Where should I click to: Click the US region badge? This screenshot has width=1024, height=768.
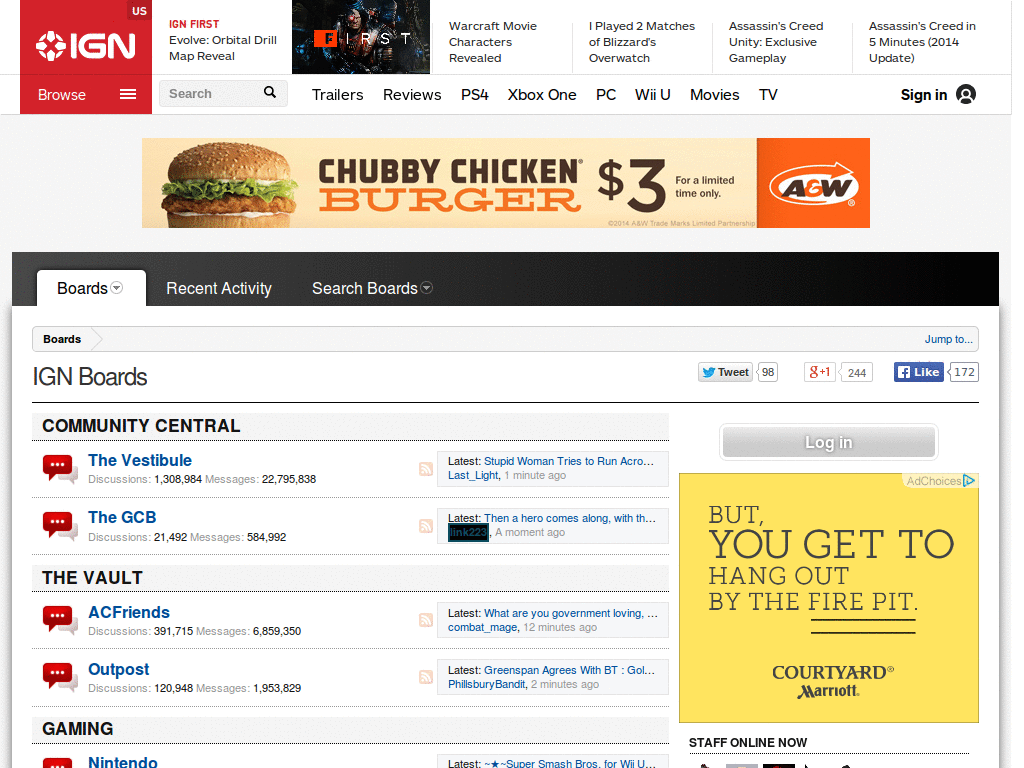[139, 10]
